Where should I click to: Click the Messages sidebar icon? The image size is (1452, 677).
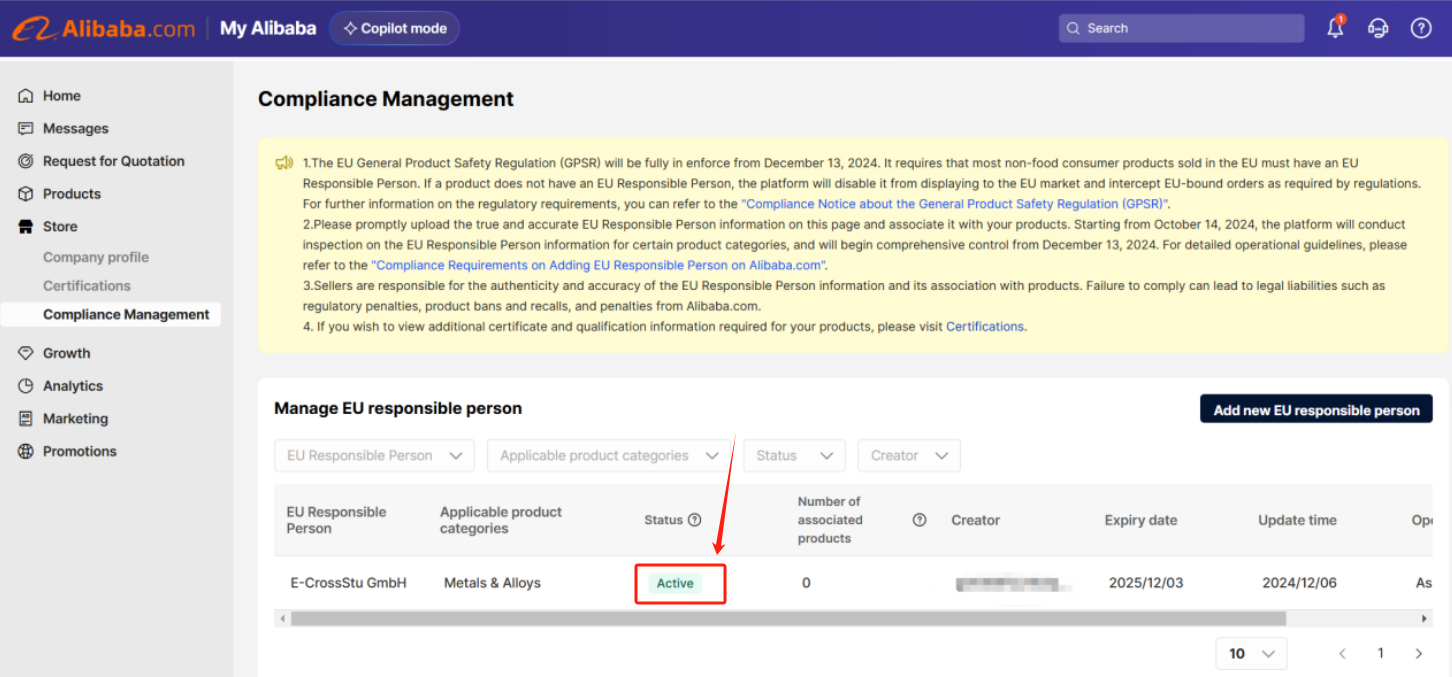(26, 129)
